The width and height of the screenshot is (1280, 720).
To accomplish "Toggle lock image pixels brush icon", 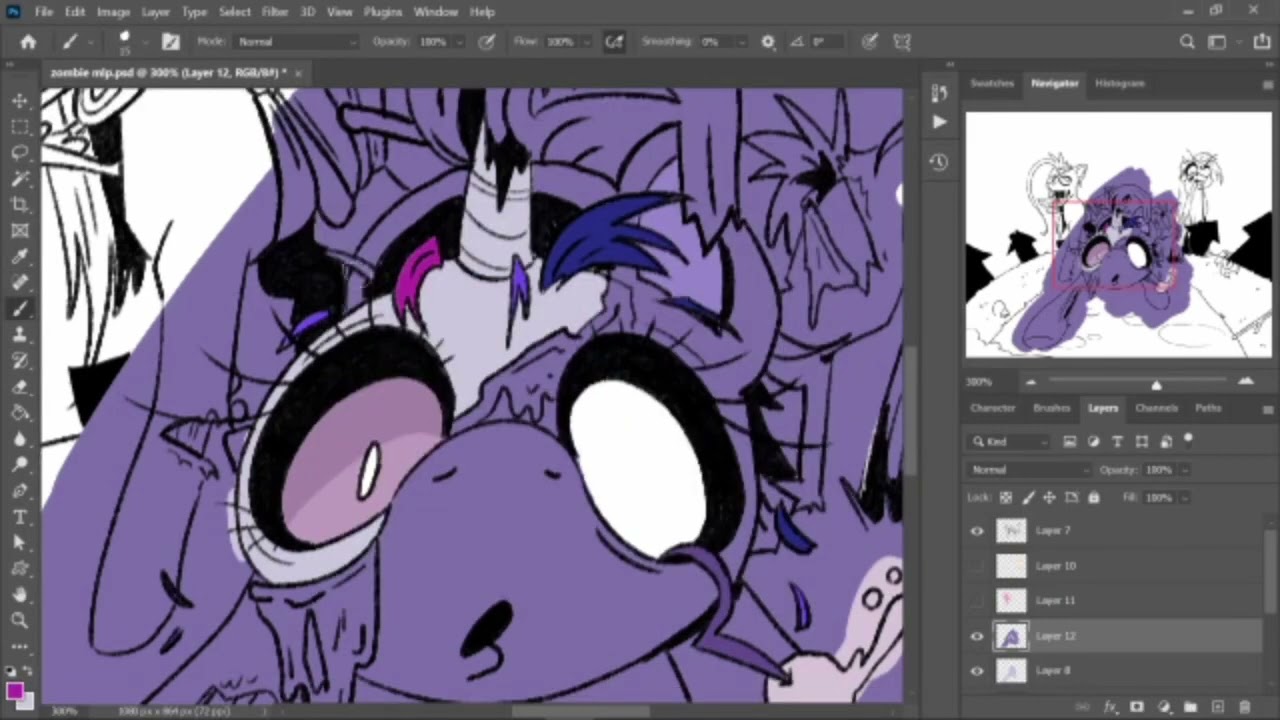I will [1027, 497].
